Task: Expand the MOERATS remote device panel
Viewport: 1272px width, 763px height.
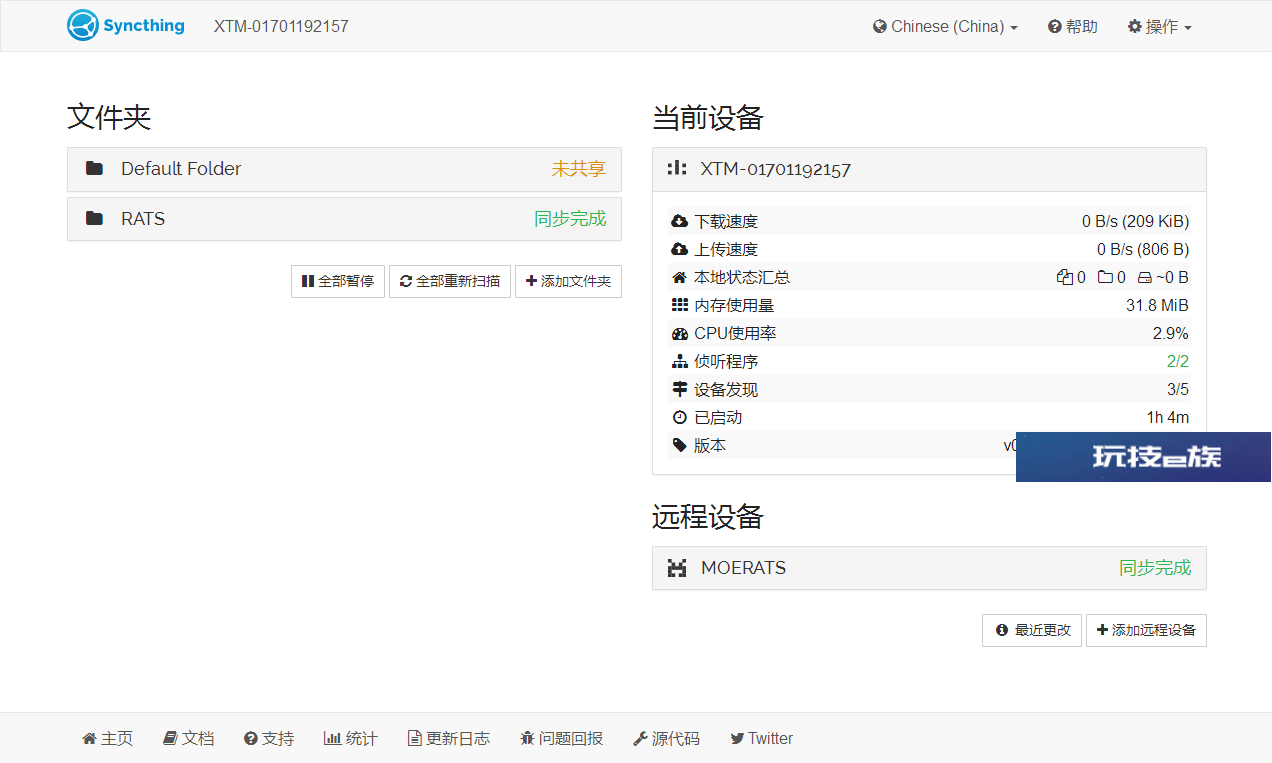Action: coord(929,568)
